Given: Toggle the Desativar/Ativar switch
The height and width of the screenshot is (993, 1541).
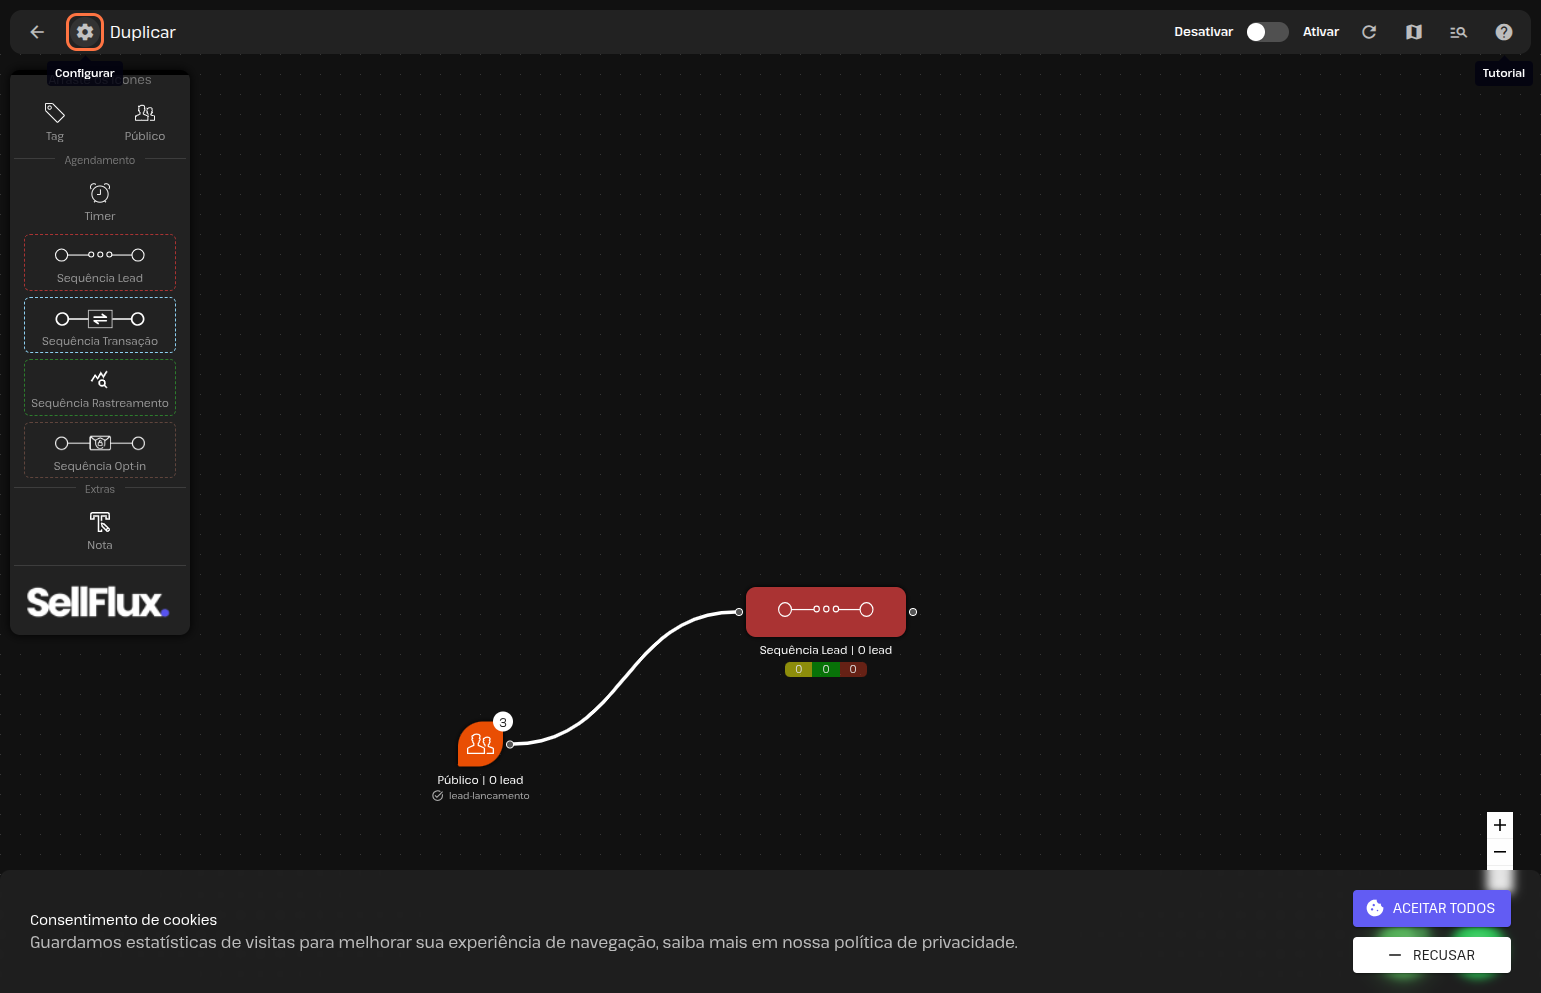Looking at the screenshot, I should pyautogui.click(x=1266, y=32).
